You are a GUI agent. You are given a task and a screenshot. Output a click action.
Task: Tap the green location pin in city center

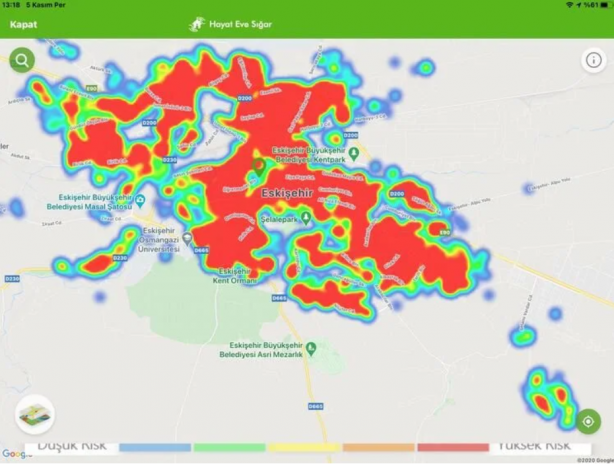(x=259, y=167)
